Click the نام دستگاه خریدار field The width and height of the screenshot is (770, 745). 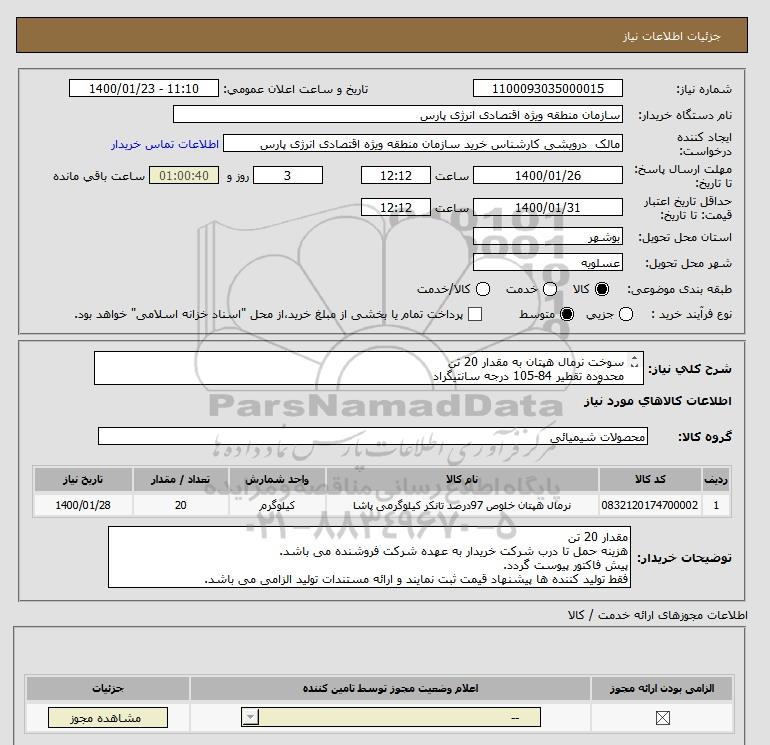(398, 115)
